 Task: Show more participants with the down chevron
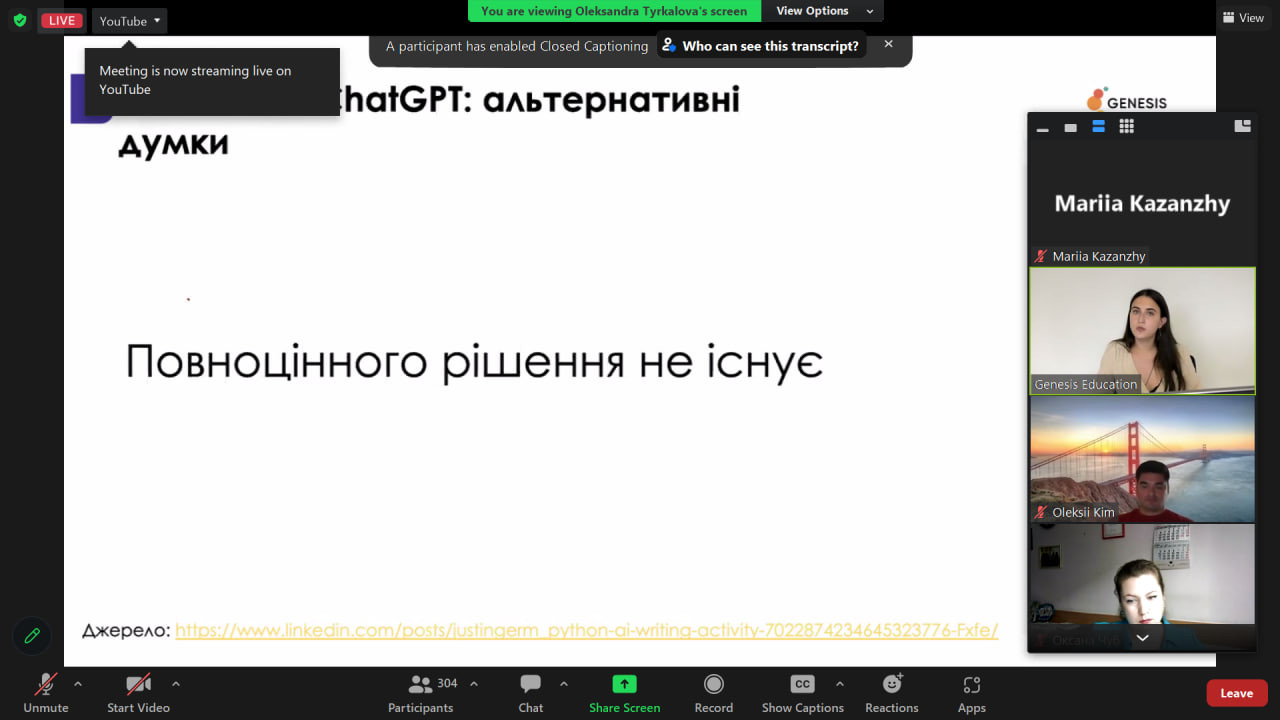click(1142, 637)
